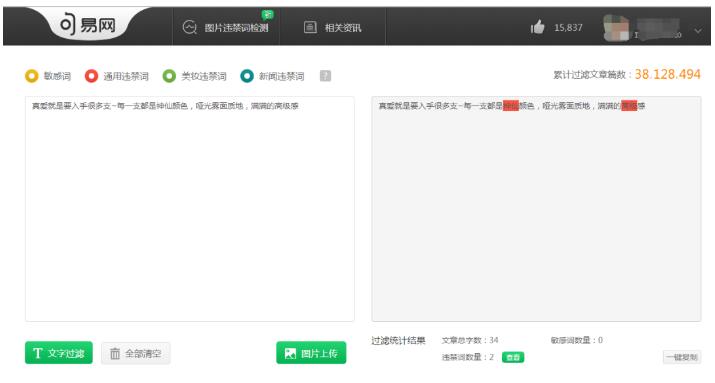Click the 敏感词数量：0 statistic
The width and height of the screenshot is (715, 383).
point(577,340)
